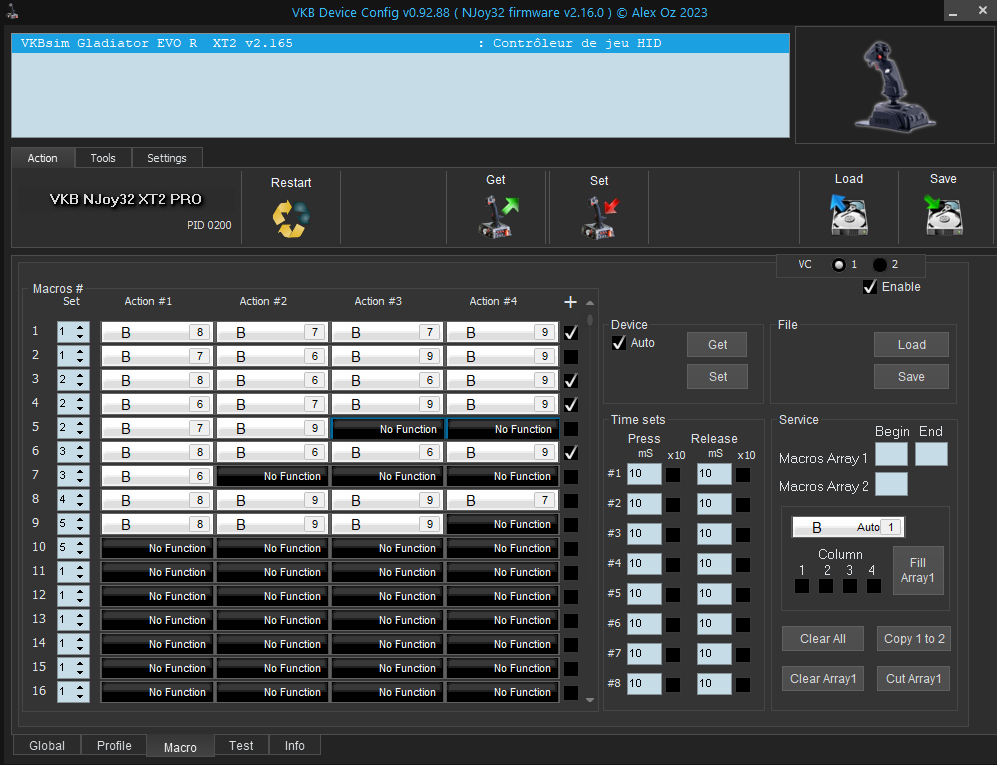Click the Cut Array1 button

coord(914,679)
